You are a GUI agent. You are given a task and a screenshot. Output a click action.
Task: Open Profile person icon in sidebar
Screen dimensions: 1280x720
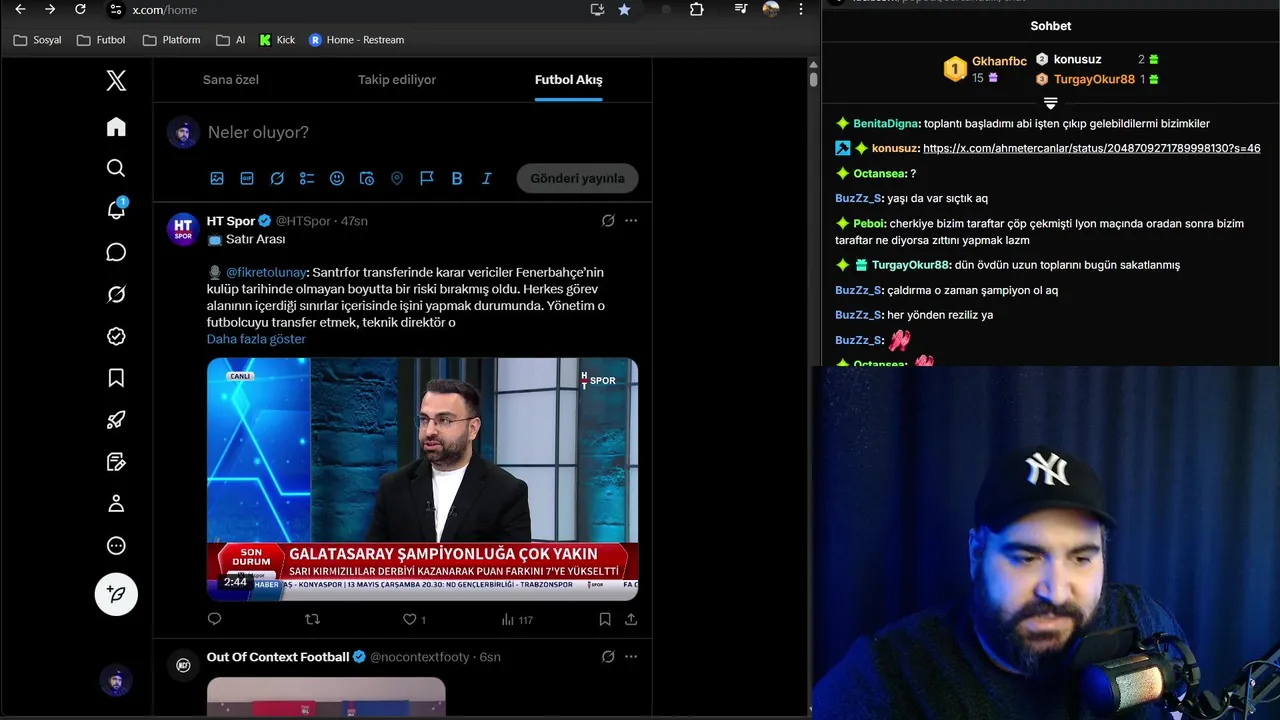[x=116, y=504]
